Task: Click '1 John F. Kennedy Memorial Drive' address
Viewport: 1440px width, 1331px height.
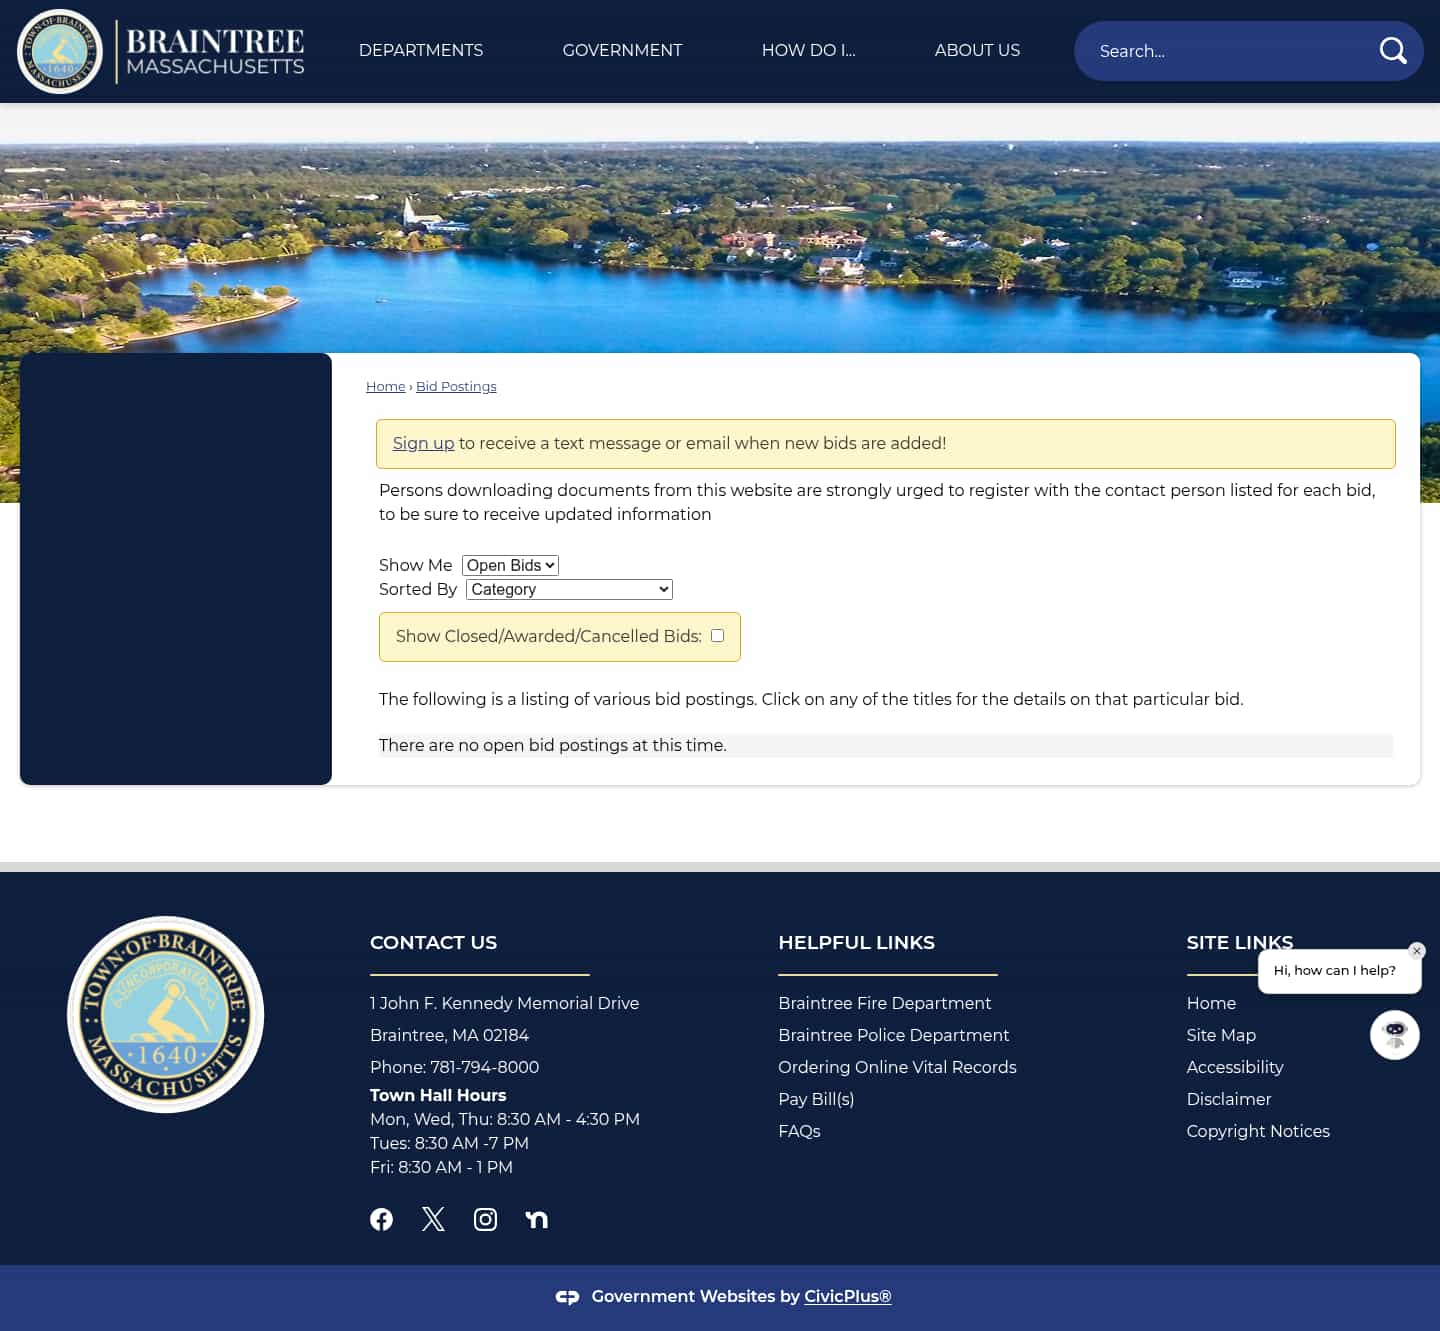Action: 504,1003
